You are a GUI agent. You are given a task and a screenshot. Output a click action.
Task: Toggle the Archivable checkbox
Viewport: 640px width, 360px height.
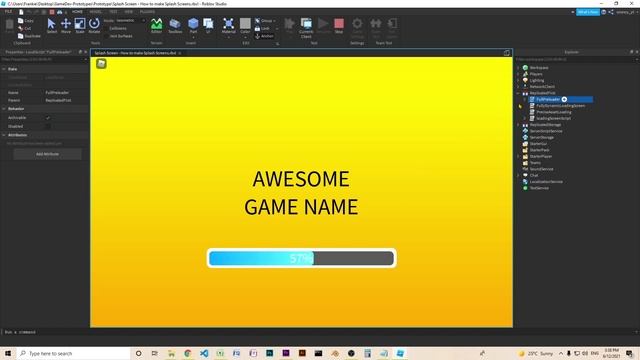48,118
